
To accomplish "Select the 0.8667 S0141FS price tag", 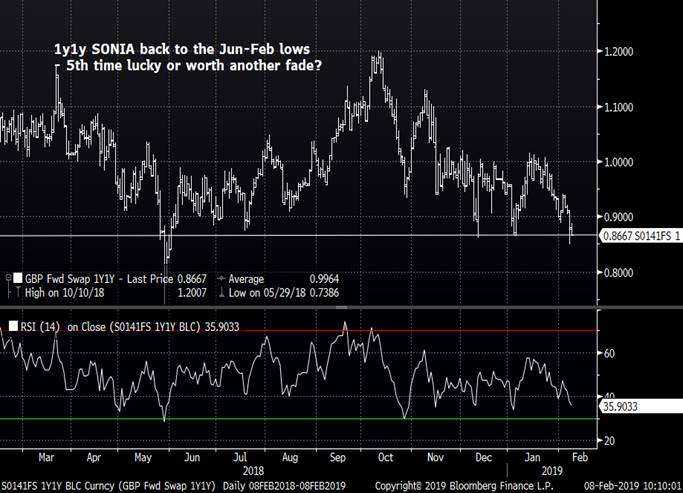I will (640, 236).
